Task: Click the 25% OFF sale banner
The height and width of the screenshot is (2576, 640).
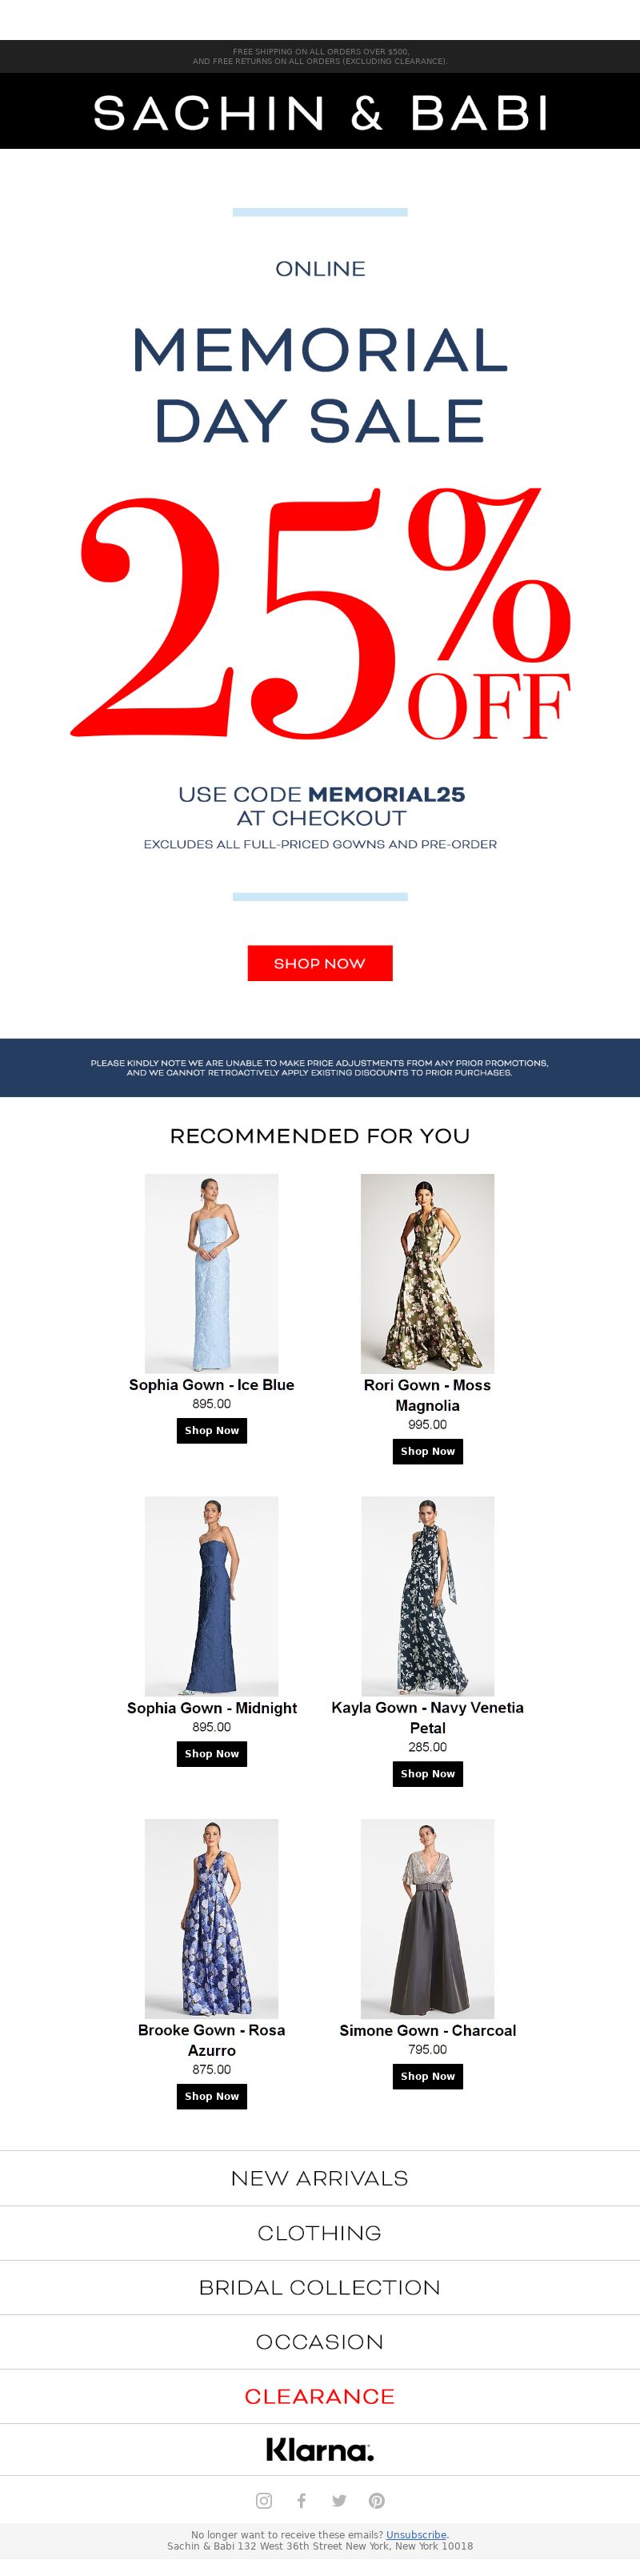Action: click(x=320, y=614)
